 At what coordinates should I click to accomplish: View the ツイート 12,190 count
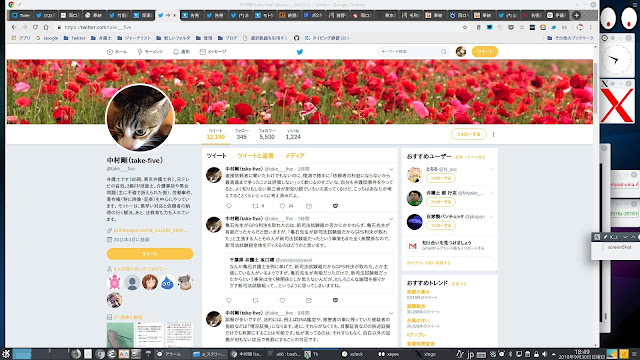click(x=216, y=134)
